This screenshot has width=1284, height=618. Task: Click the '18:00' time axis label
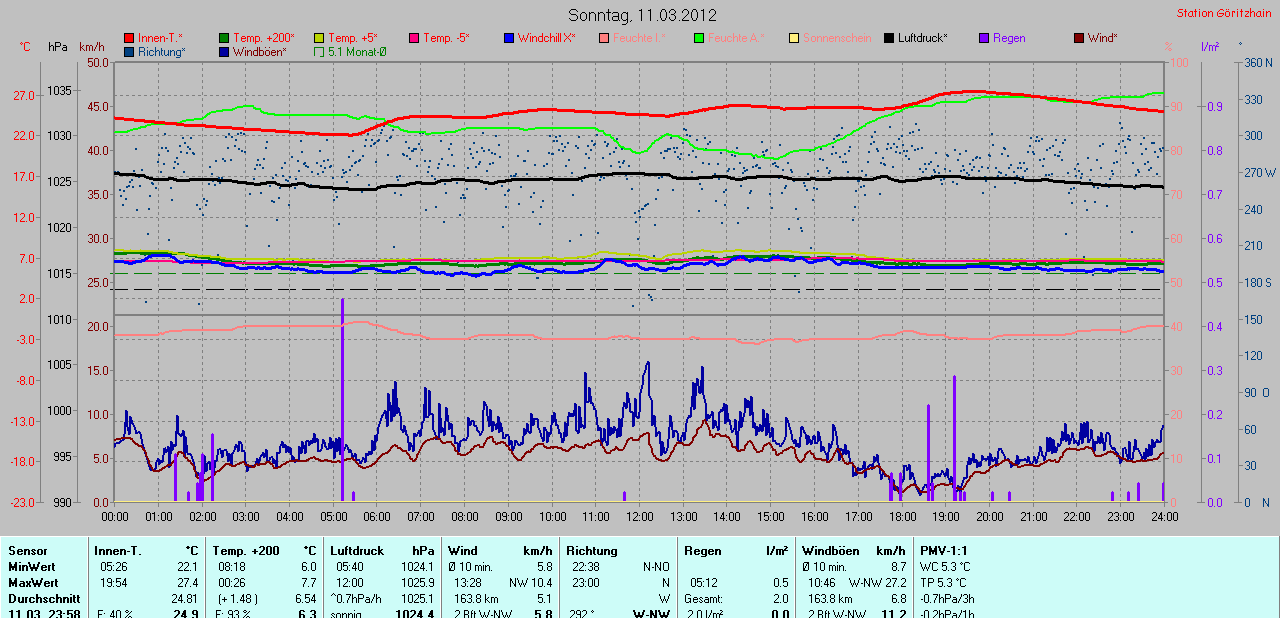(x=902, y=516)
